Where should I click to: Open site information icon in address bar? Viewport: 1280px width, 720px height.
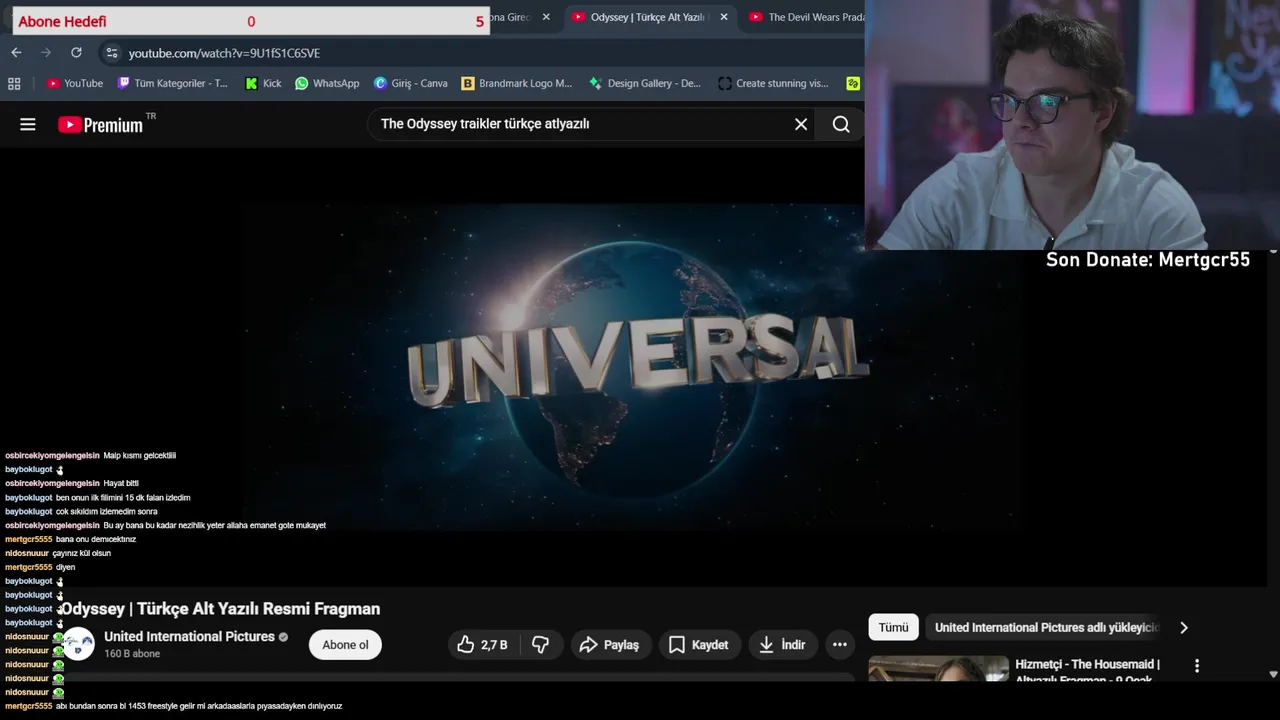pos(111,53)
